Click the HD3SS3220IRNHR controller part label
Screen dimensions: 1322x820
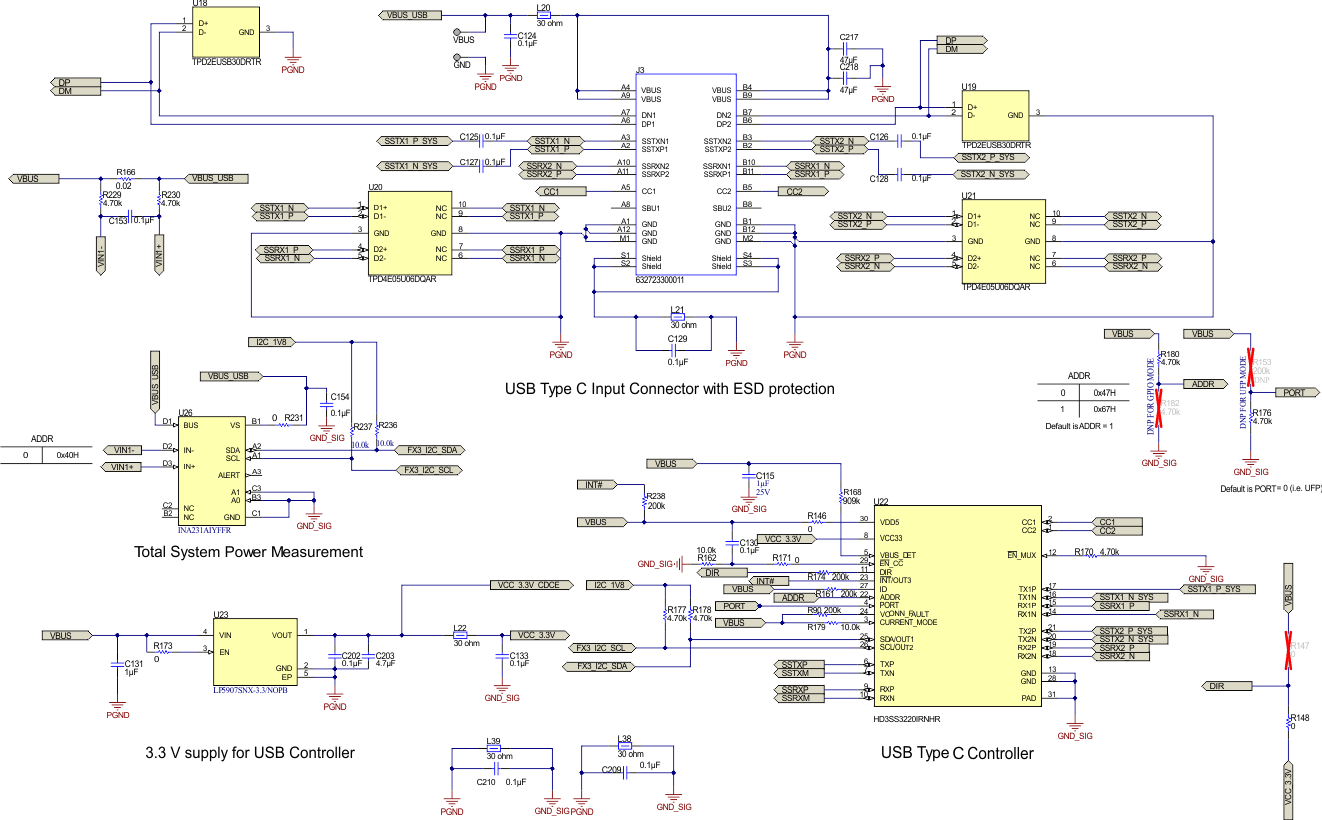[907, 719]
